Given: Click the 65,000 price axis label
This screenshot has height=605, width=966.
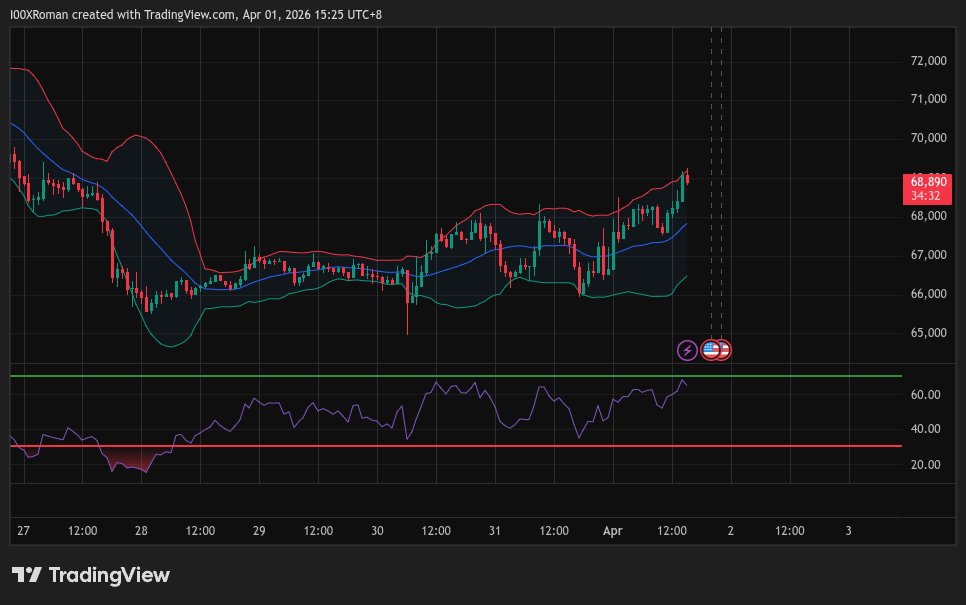Looking at the screenshot, I should (x=929, y=333).
